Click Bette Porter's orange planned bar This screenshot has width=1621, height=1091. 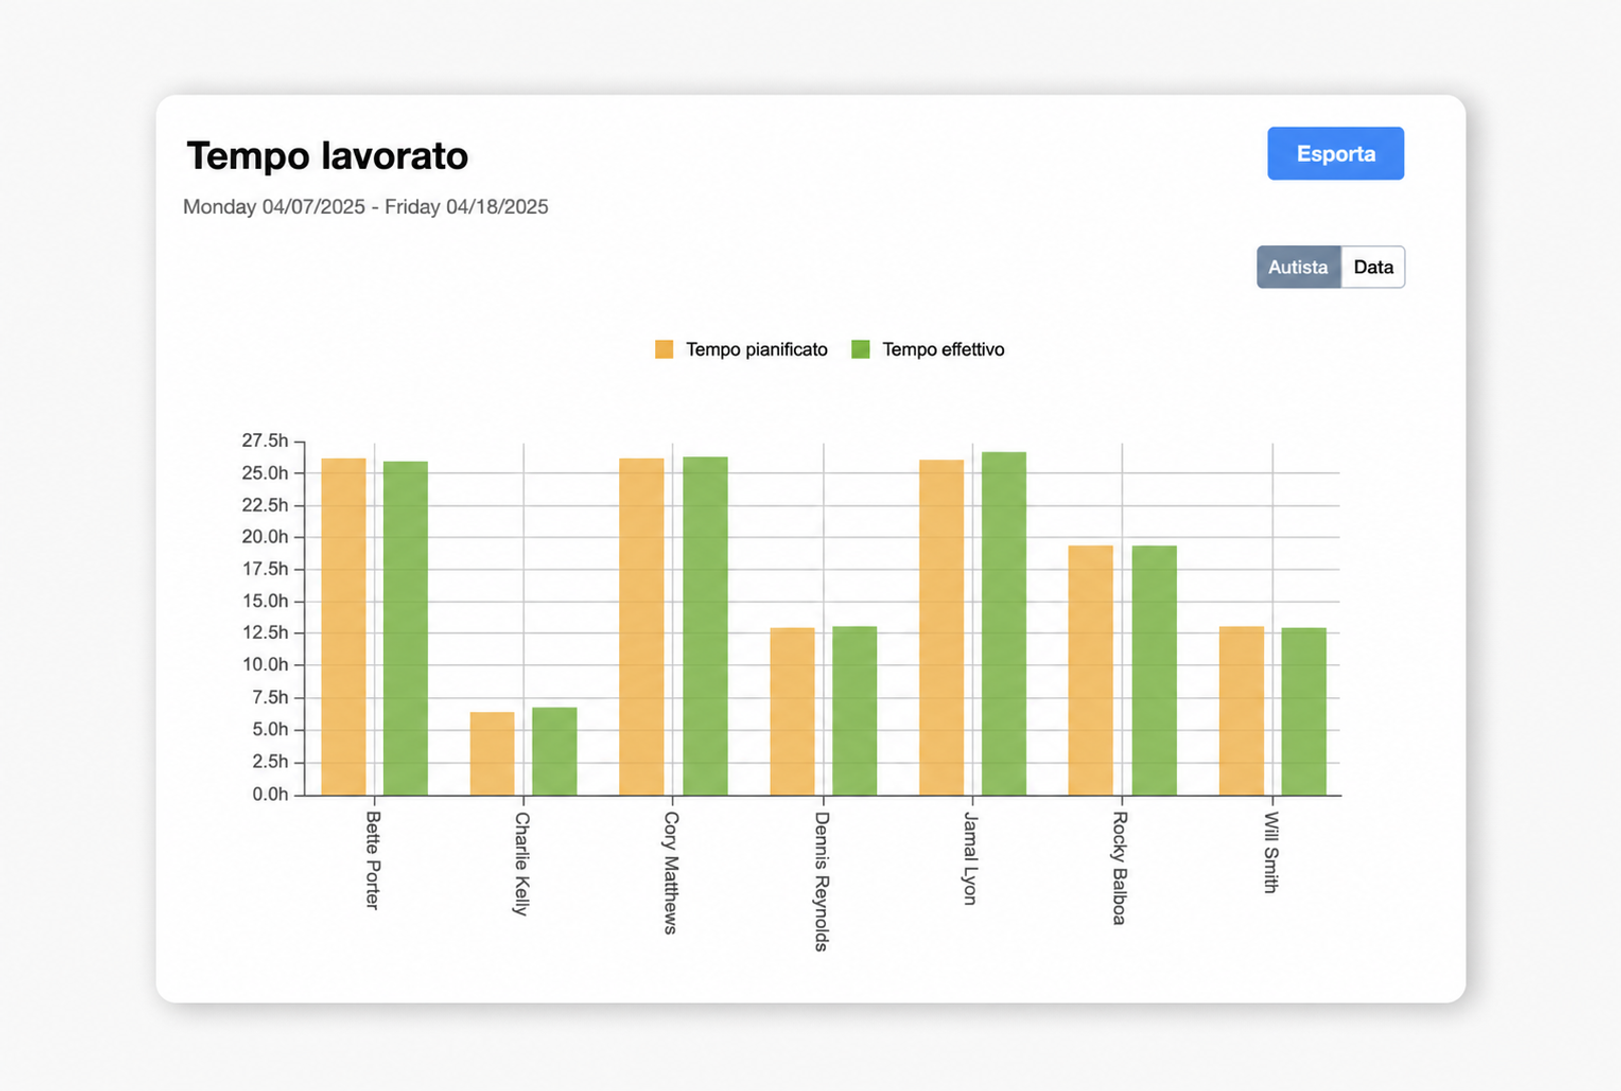point(343,627)
